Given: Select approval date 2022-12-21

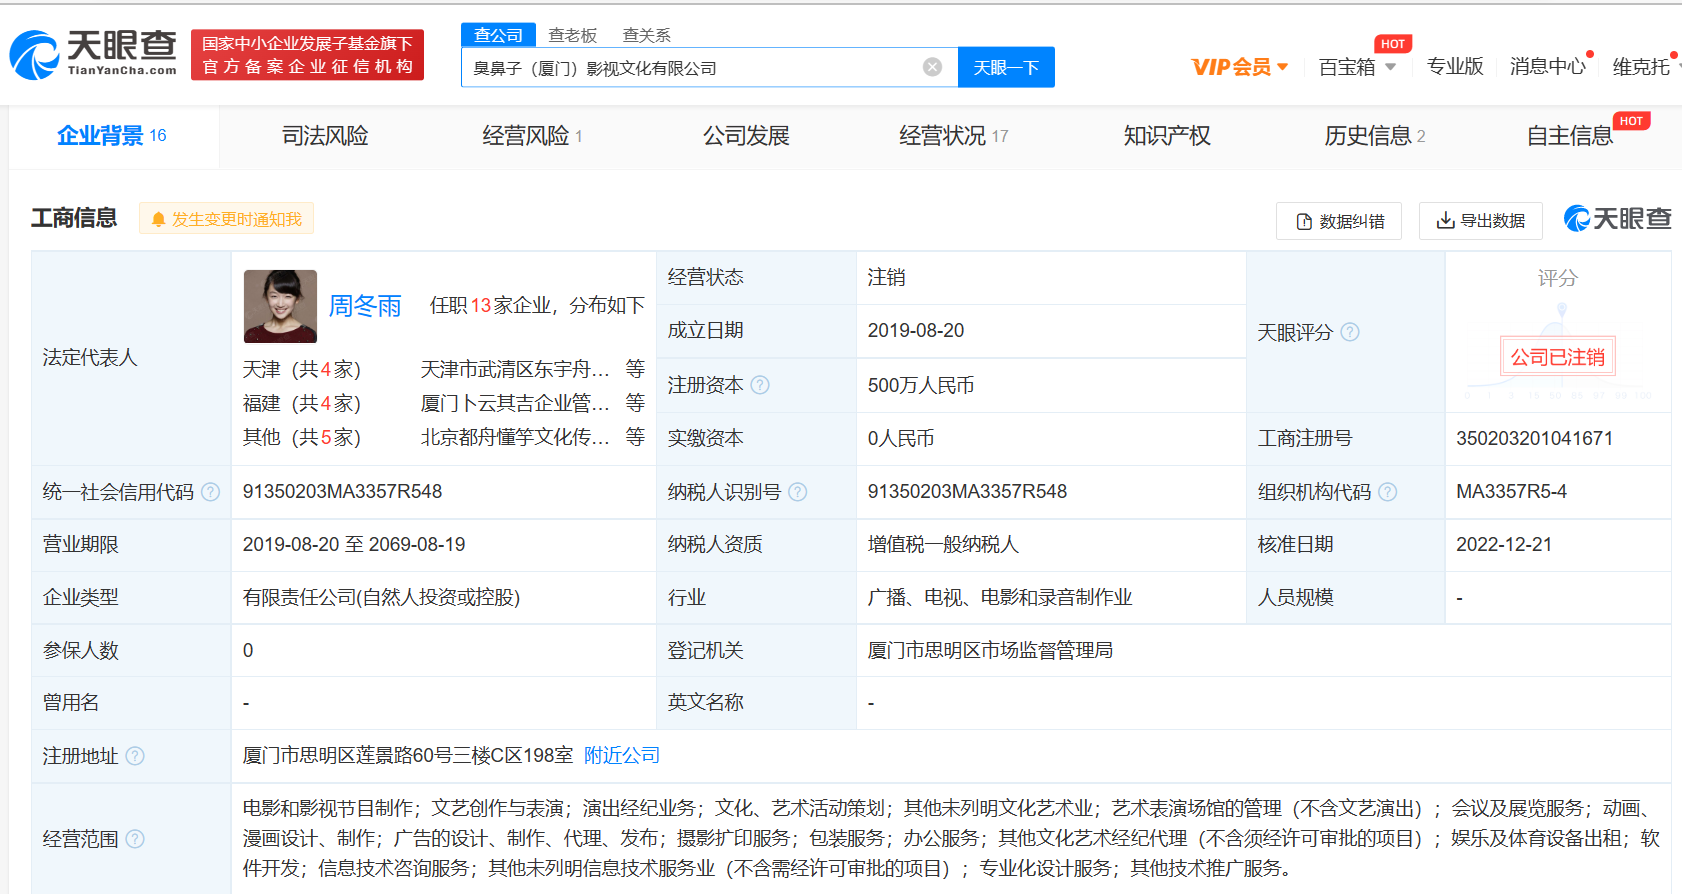Looking at the screenshot, I should tap(1504, 545).
